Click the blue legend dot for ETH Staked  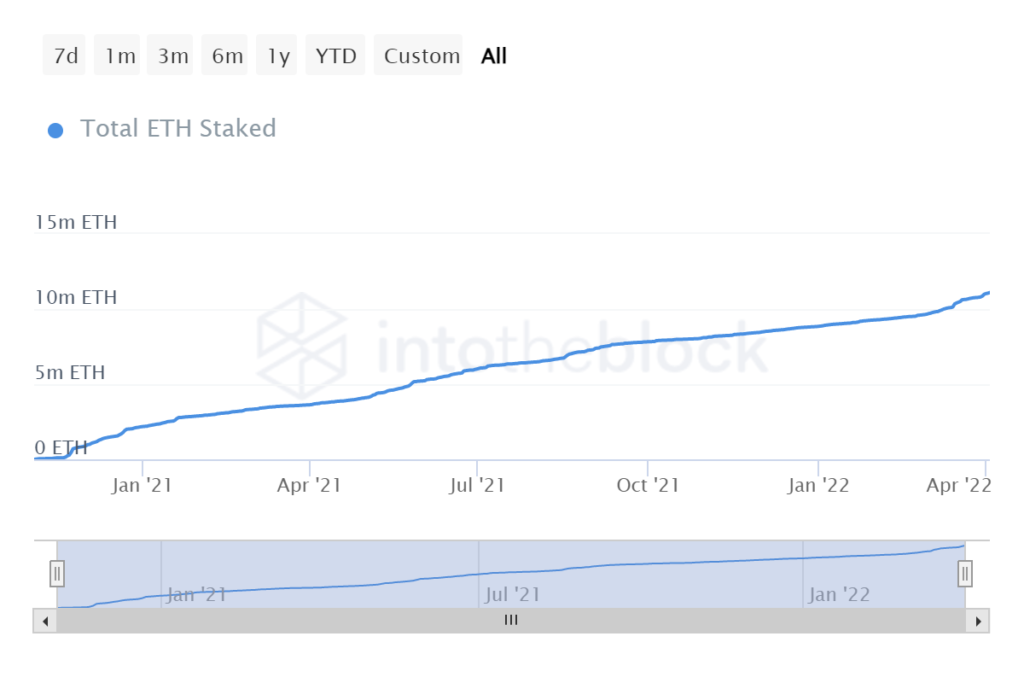click(56, 131)
